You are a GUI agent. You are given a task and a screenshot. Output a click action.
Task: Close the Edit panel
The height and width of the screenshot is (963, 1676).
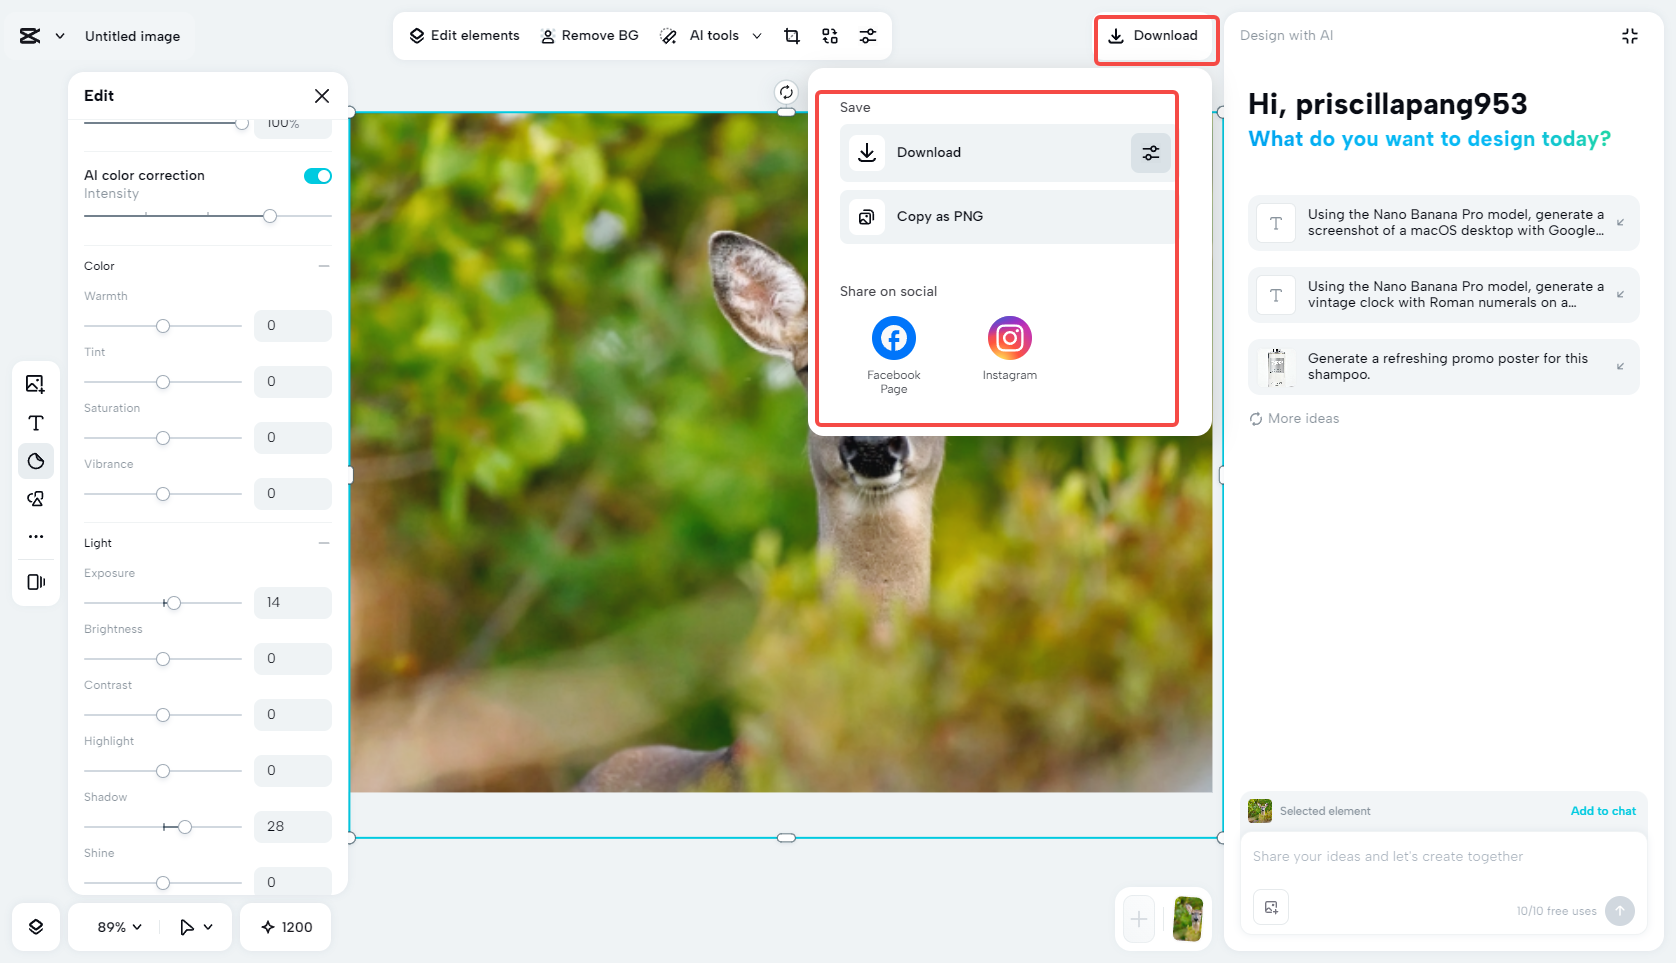point(322,96)
